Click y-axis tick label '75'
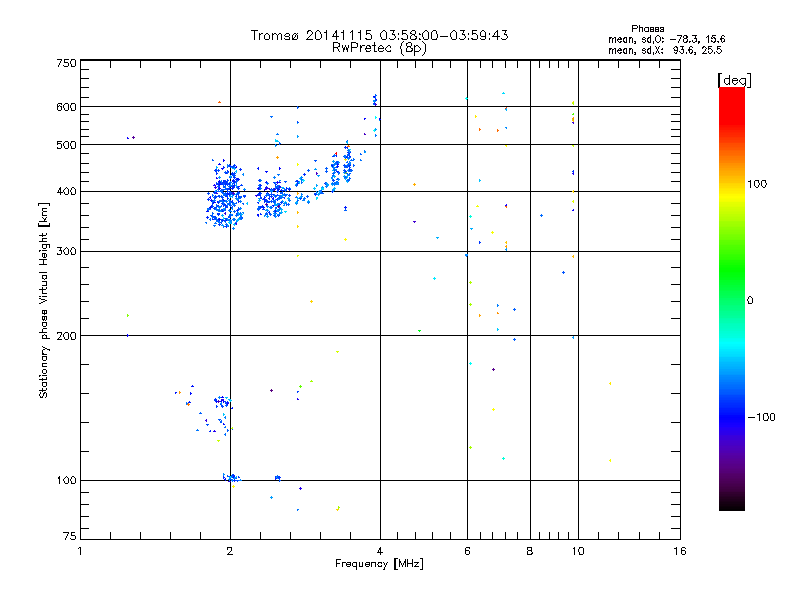 click(x=70, y=536)
